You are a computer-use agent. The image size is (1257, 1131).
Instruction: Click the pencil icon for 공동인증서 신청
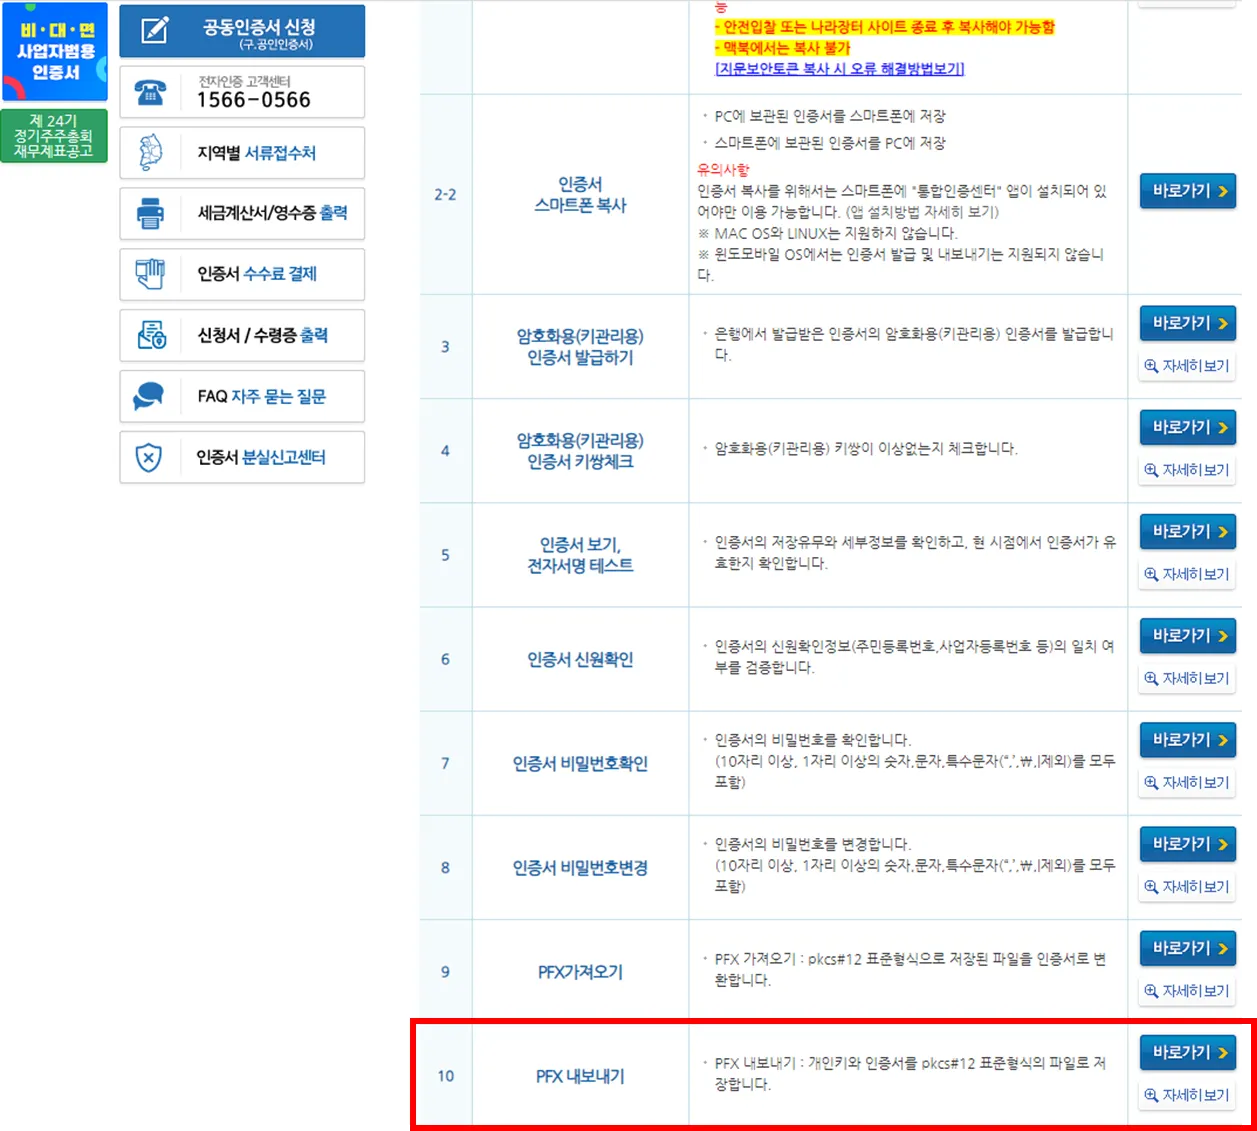point(154,30)
